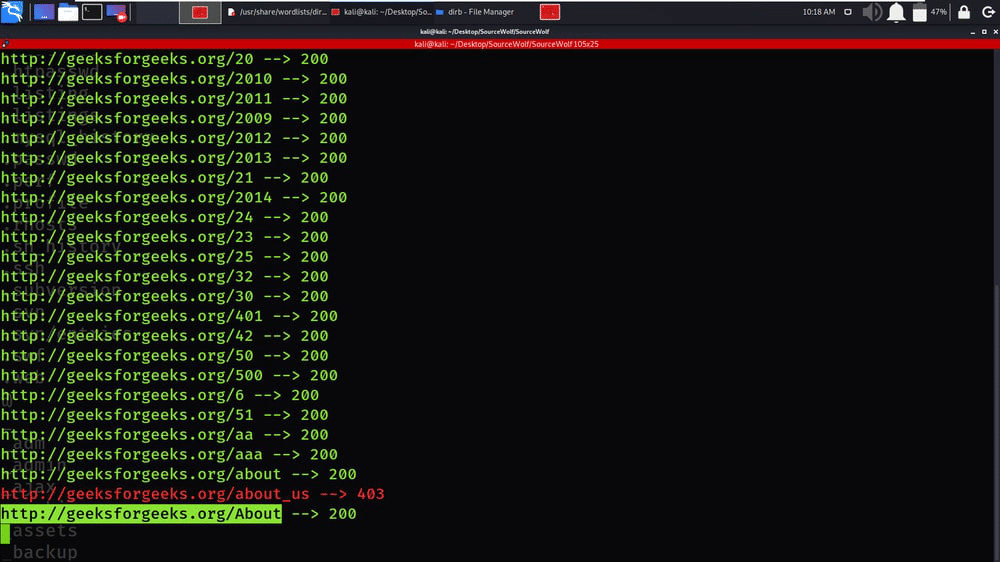This screenshot has height=562, width=1000.
Task: Click the line http://geeksforgeeks.org/20 --> 200
Action: coord(165,59)
